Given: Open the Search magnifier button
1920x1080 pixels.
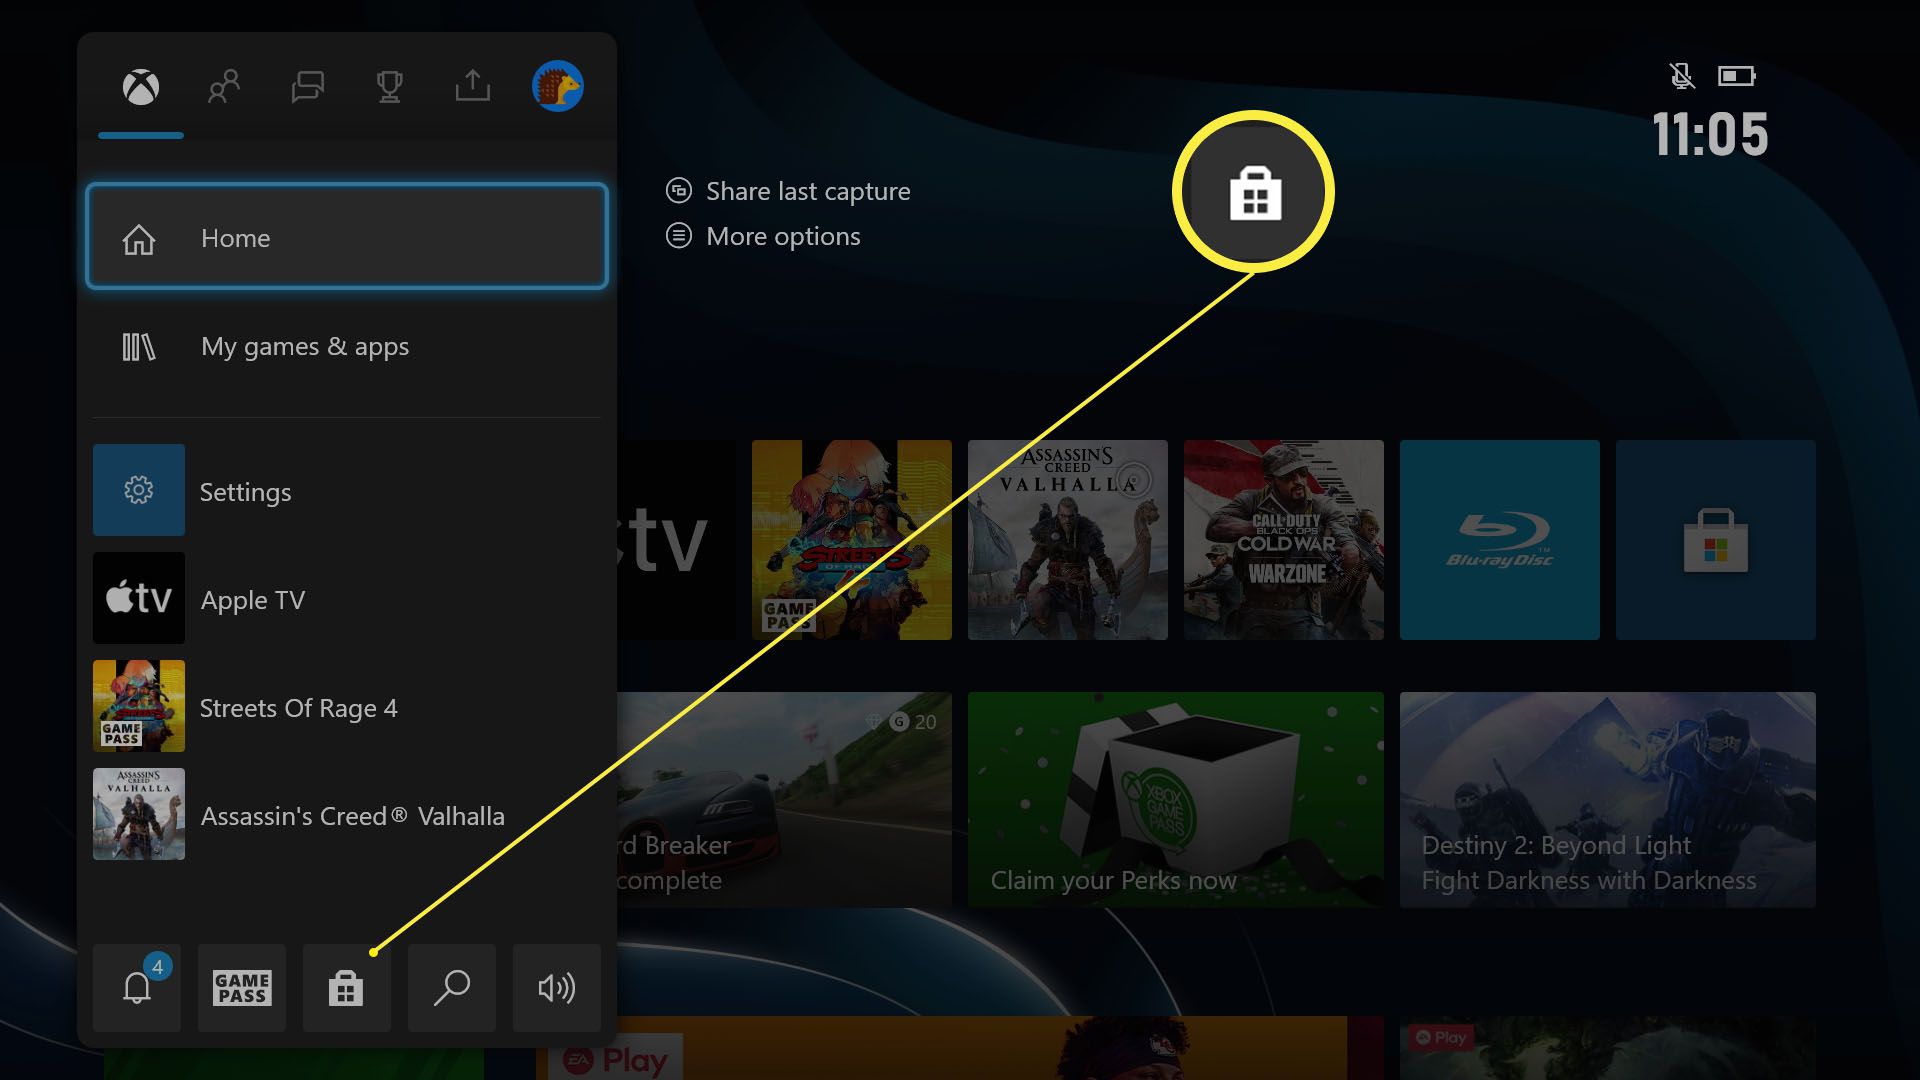Looking at the screenshot, I should [x=452, y=988].
